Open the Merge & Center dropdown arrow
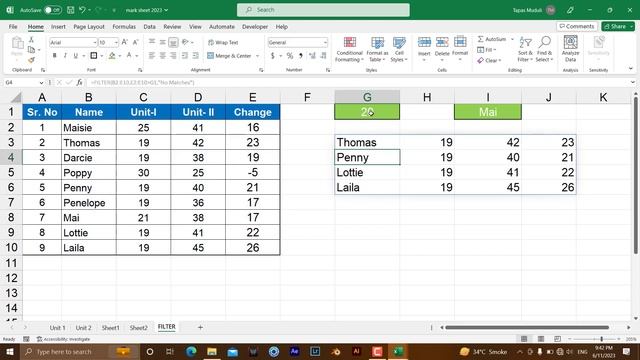Screen dimensions: 640x360 point(258,56)
